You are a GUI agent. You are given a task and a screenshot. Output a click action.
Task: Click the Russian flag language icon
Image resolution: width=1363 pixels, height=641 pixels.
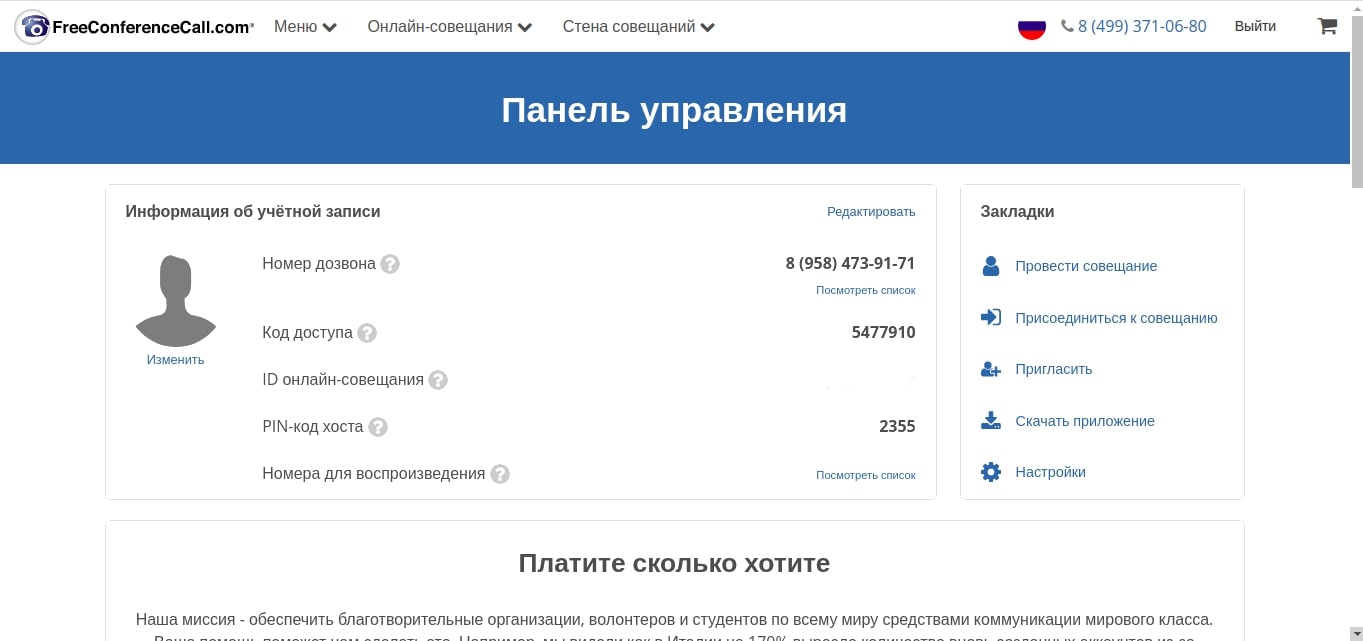[x=1031, y=26]
